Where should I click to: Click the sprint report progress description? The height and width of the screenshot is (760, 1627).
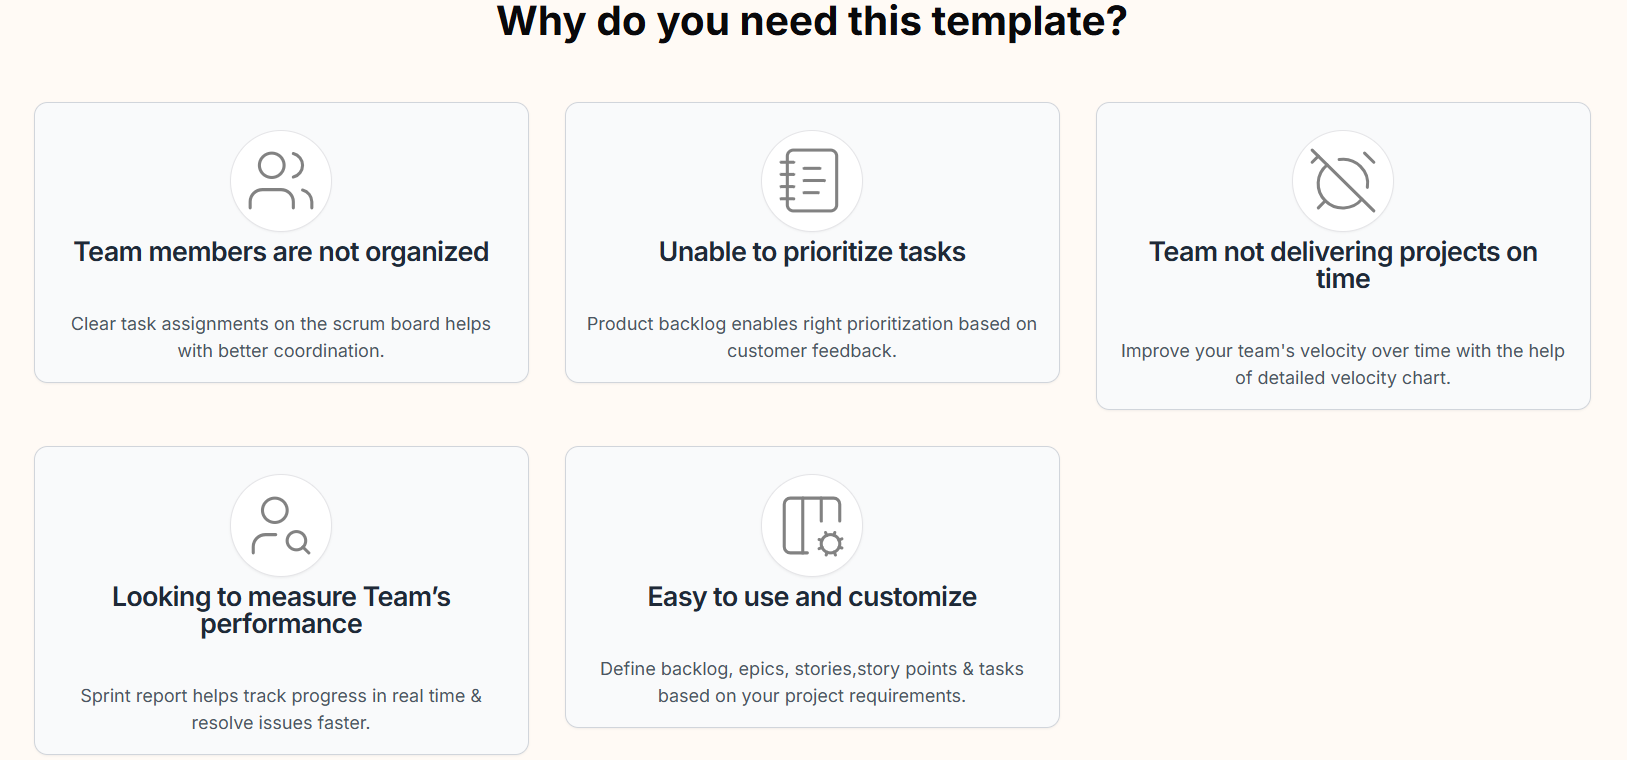(x=281, y=709)
